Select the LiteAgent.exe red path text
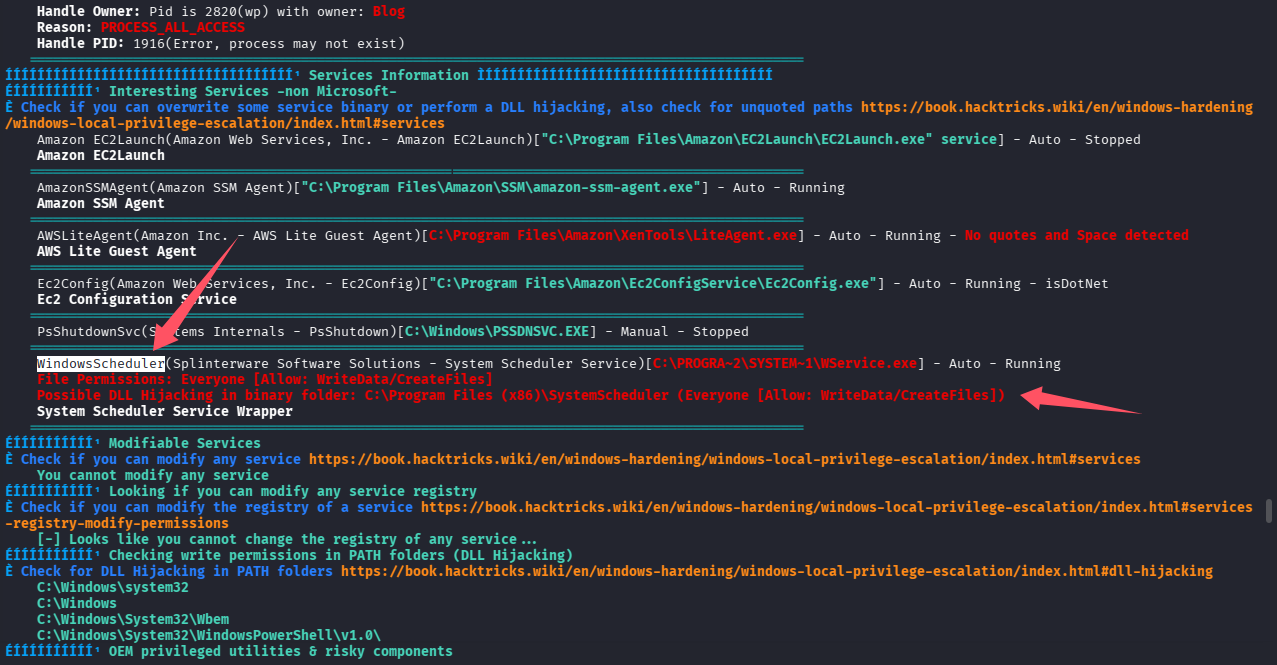The width and height of the screenshot is (1277, 665). pos(612,235)
